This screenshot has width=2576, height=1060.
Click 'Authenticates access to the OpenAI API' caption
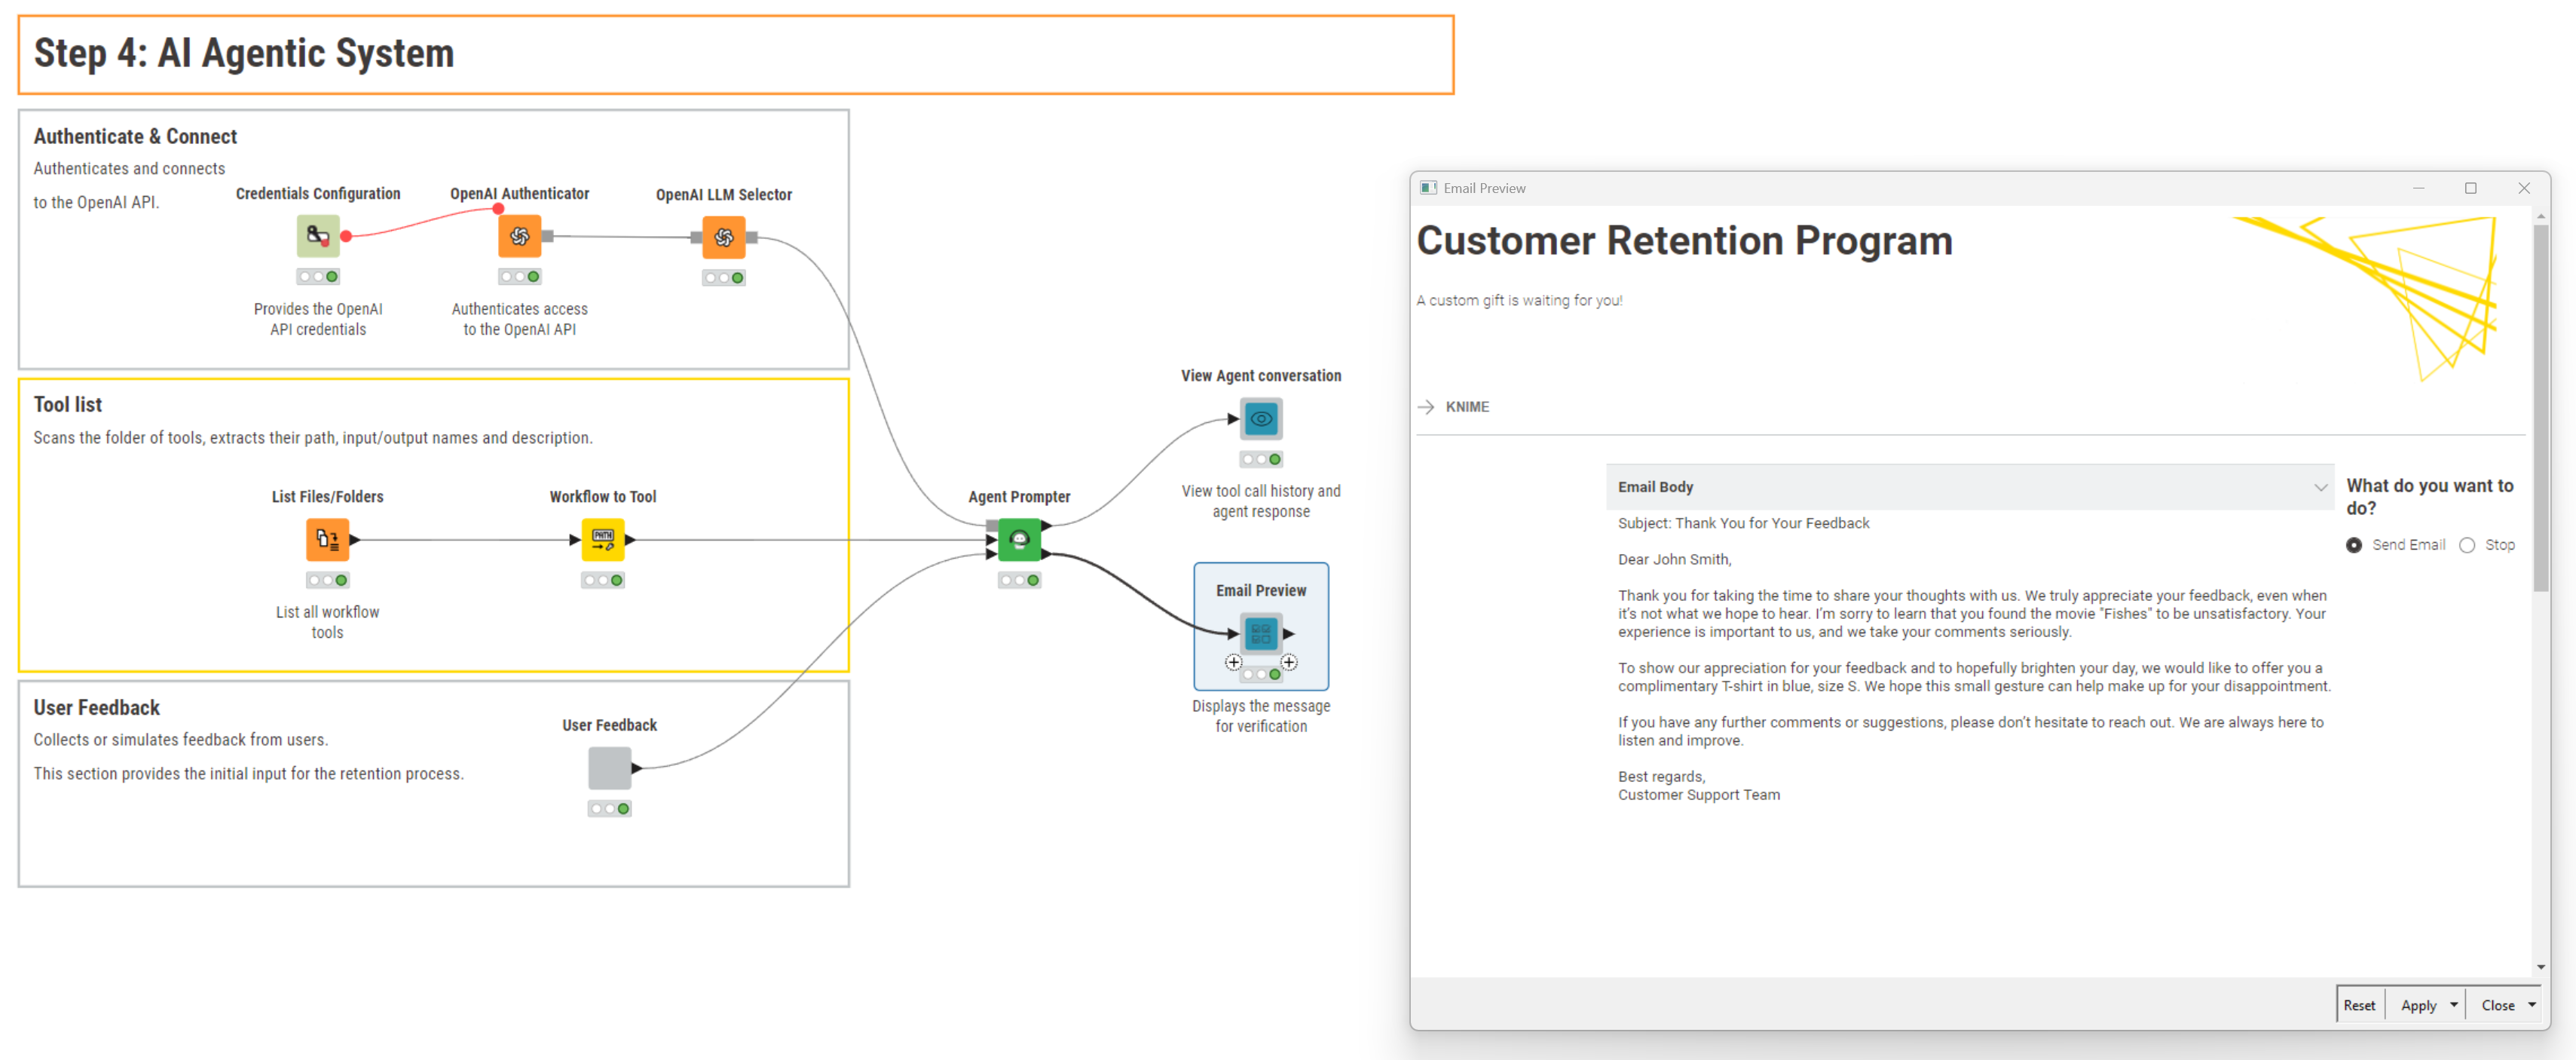(x=520, y=319)
